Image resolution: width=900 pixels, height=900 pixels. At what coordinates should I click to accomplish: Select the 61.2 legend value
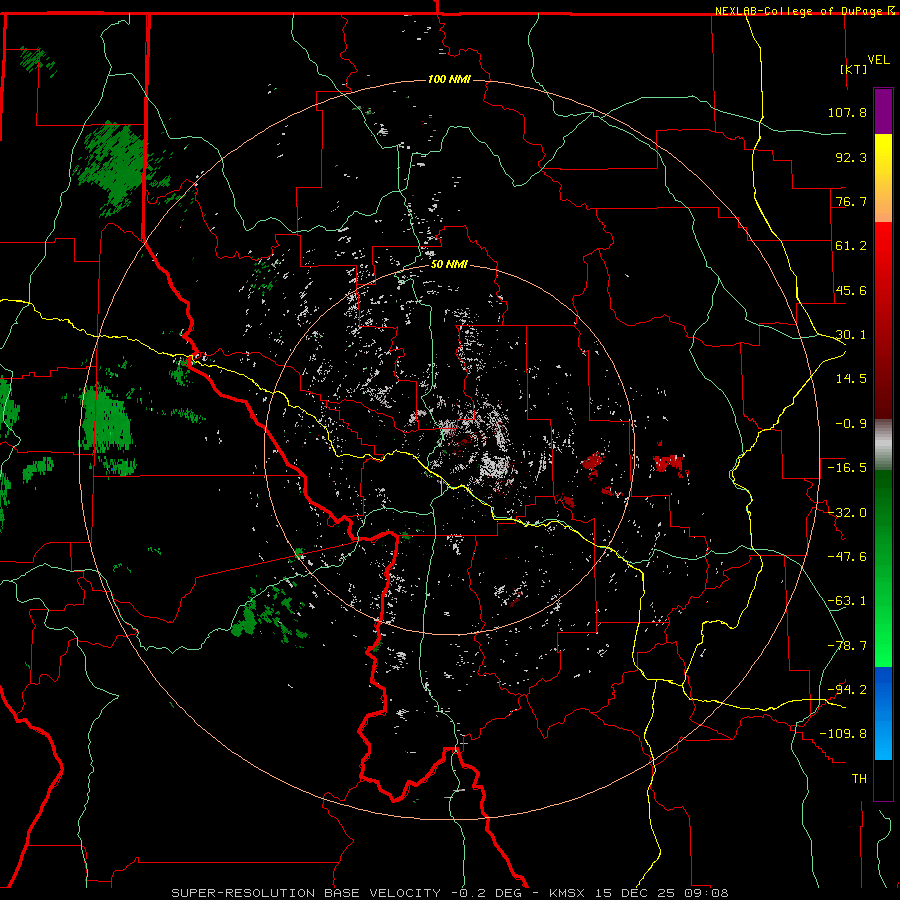coord(851,246)
